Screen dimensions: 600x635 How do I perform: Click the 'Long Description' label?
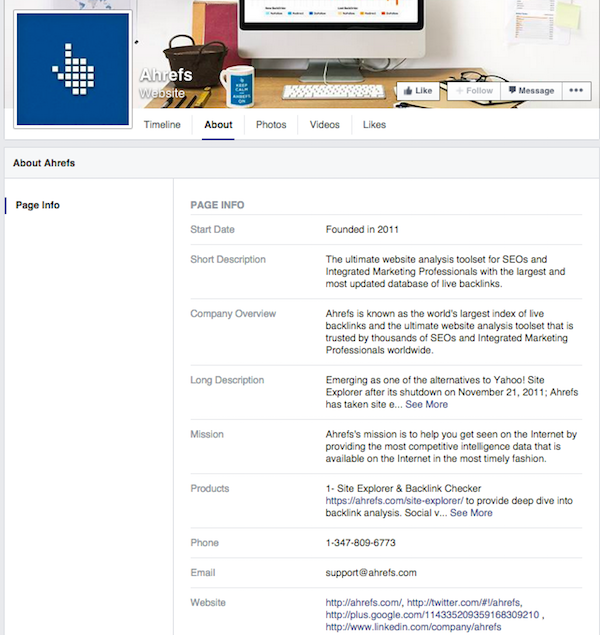point(227,380)
